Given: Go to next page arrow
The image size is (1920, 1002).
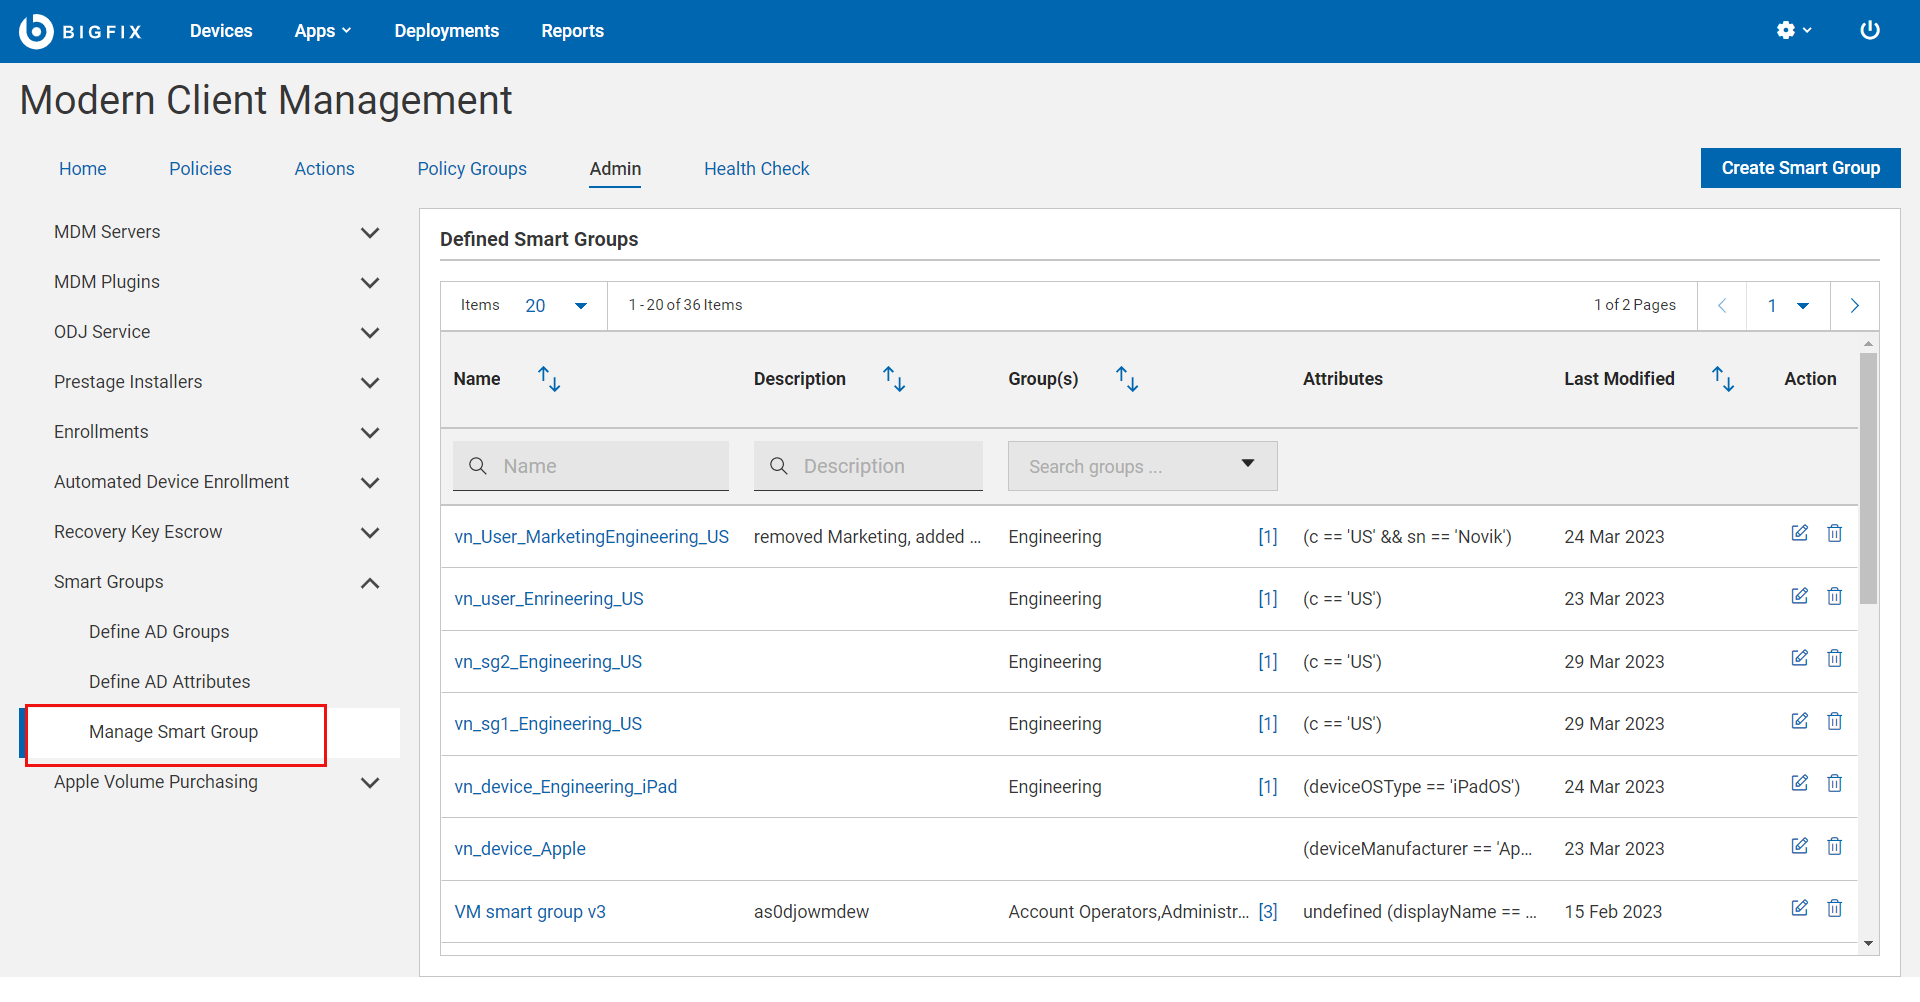Looking at the screenshot, I should click(x=1854, y=306).
